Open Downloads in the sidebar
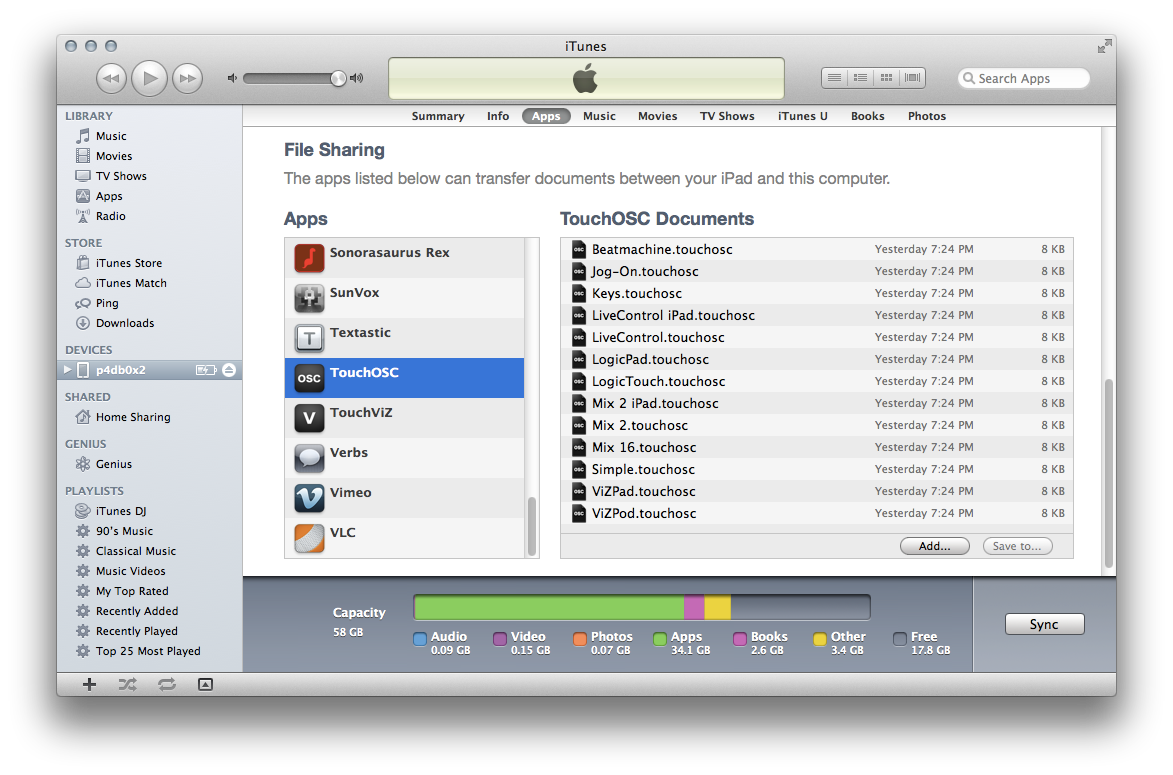This screenshot has height=775, width=1173. point(150,323)
